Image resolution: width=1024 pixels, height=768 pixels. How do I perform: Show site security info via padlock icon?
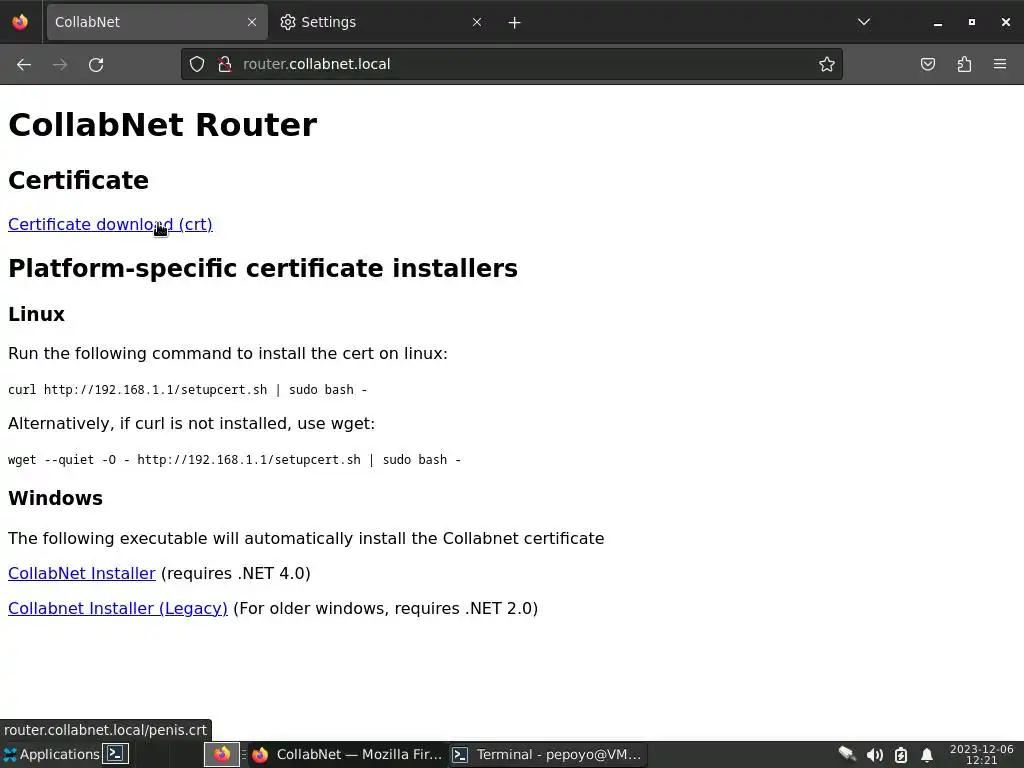tap(225, 64)
